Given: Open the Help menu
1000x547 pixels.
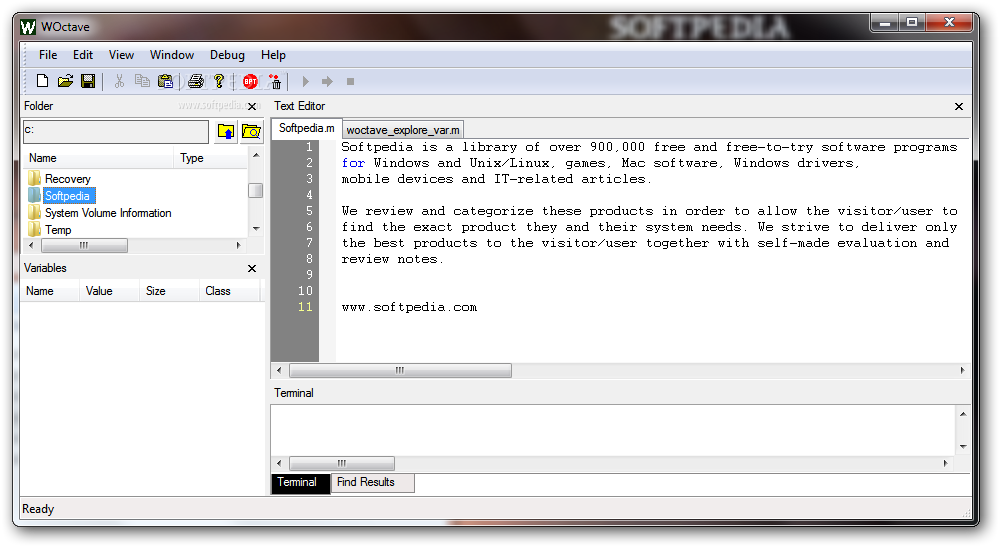Looking at the screenshot, I should point(273,55).
